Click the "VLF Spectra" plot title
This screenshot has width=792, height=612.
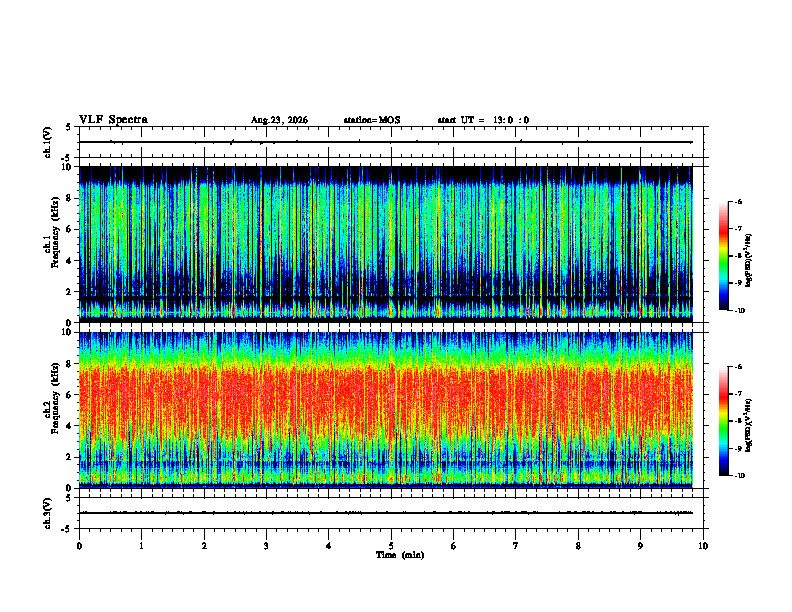click(x=113, y=120)
